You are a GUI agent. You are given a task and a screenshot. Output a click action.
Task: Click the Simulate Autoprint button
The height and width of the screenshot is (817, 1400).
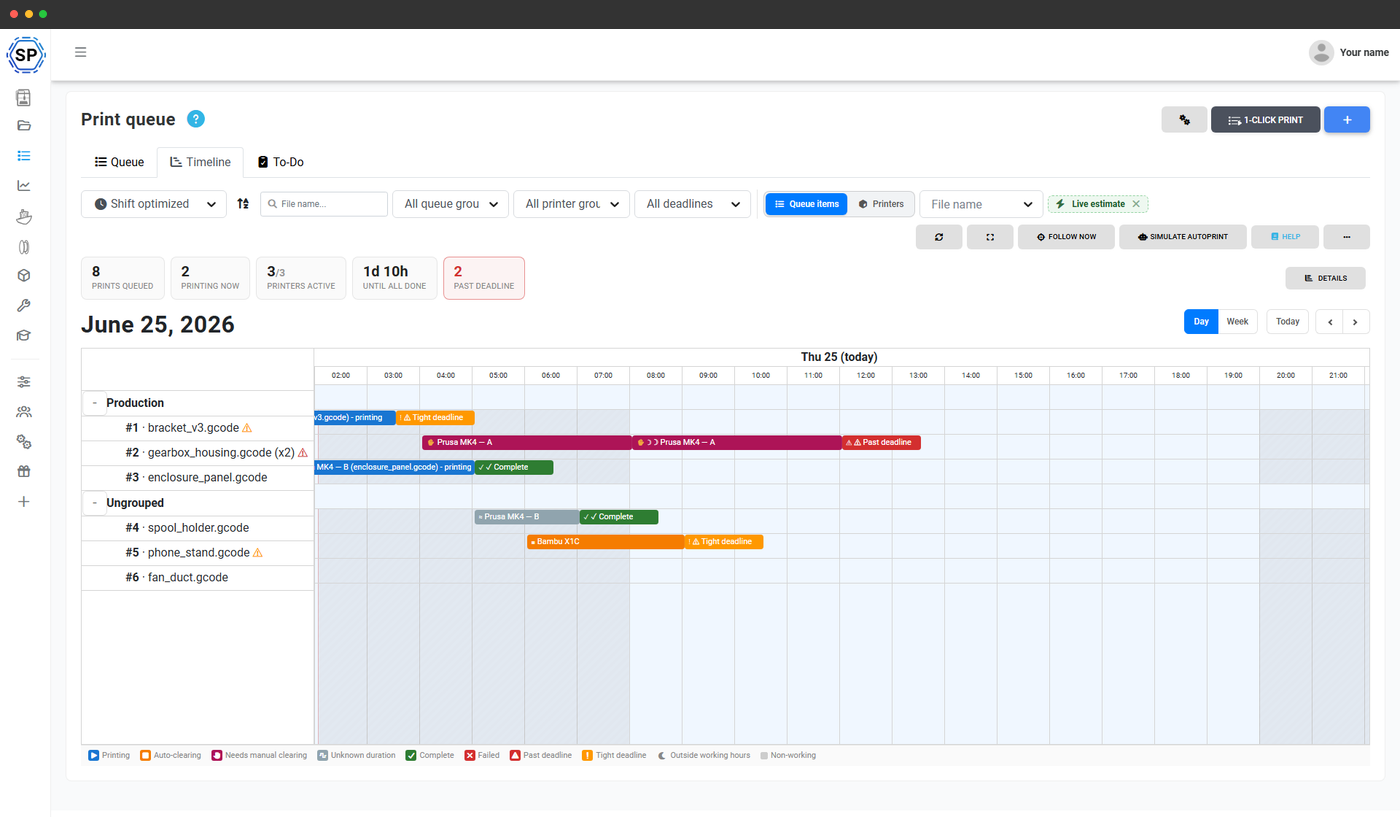[x=1183, y=237]
